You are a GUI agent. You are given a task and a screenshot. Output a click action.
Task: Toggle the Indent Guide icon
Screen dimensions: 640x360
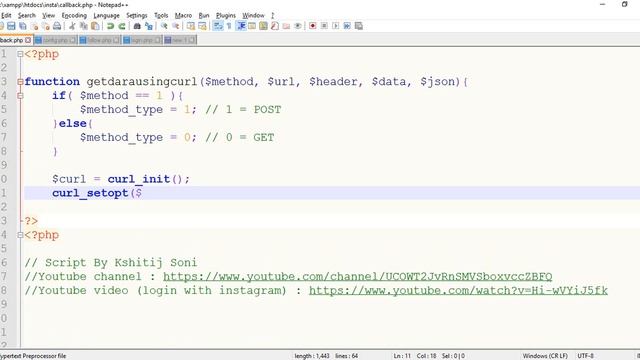click(x=241, y=26)
